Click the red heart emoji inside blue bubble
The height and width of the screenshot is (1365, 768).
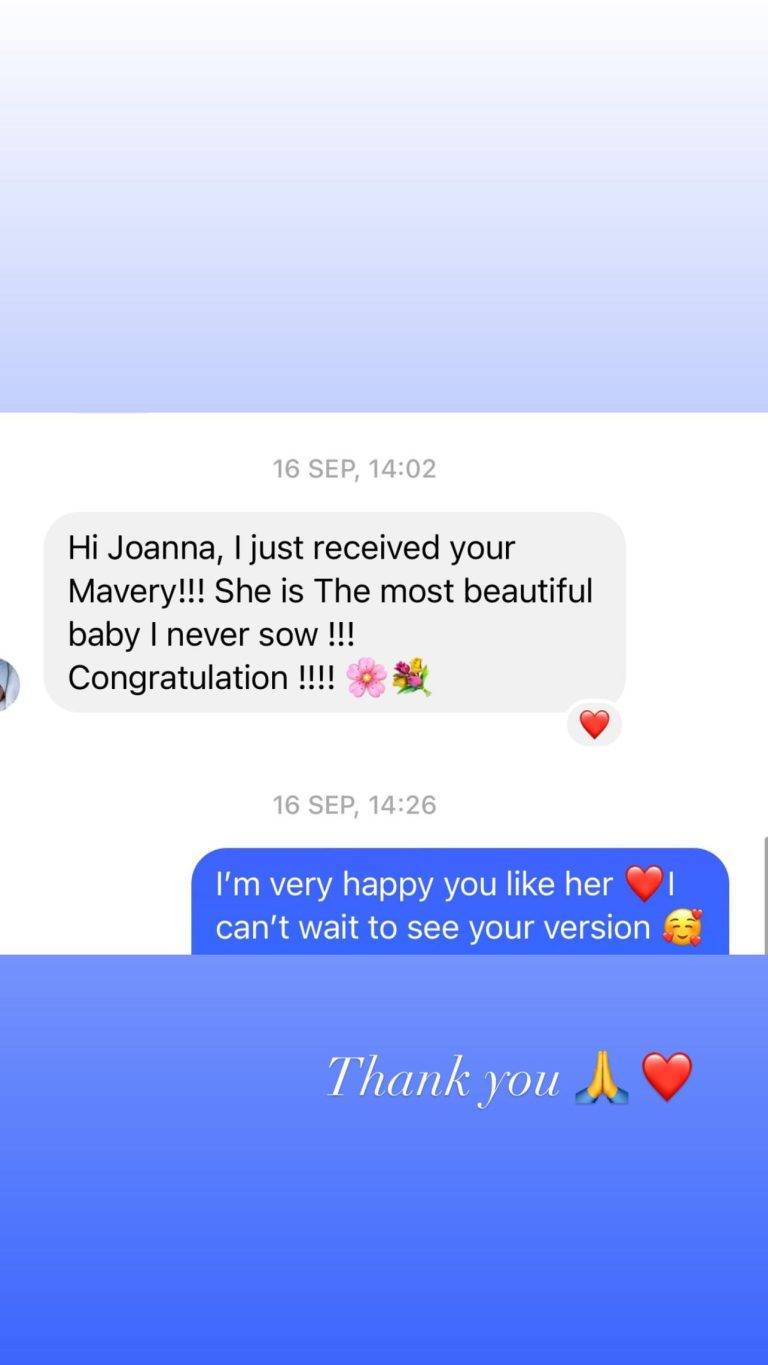[644, 884]
